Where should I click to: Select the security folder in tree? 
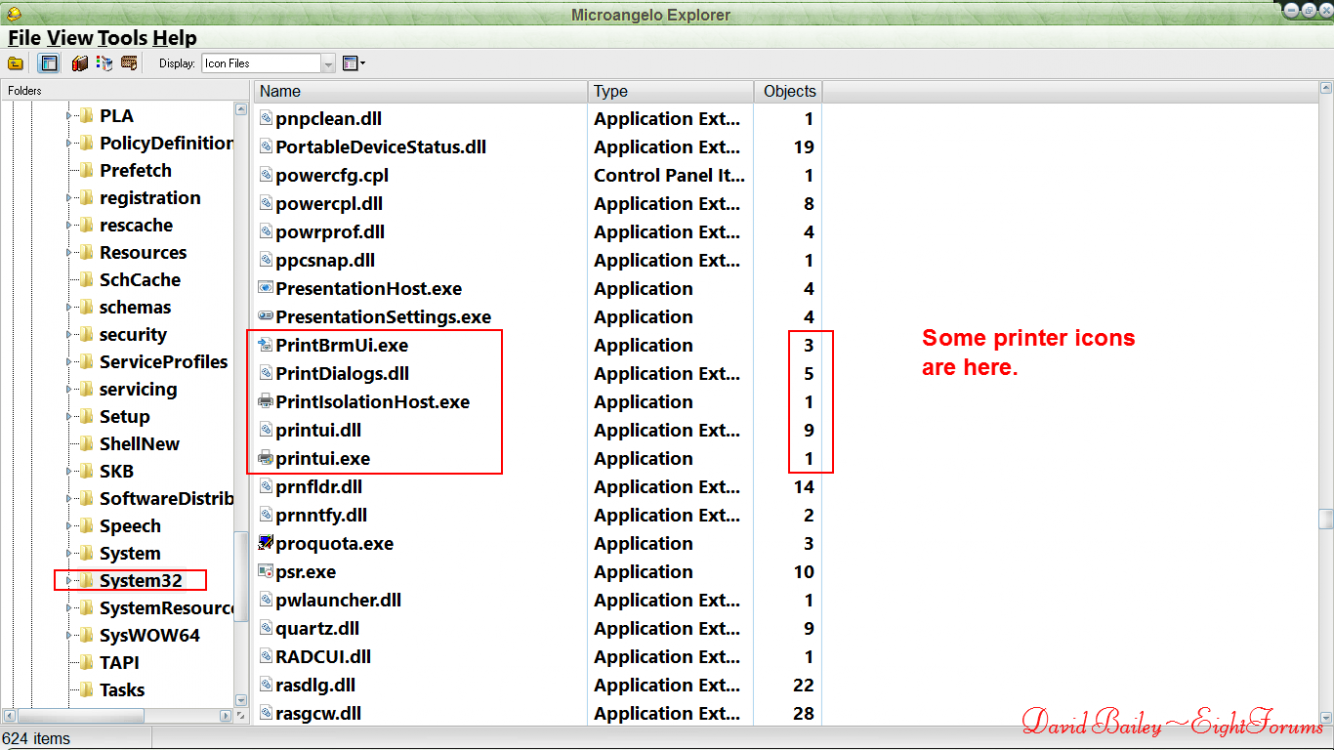[133, 335]
